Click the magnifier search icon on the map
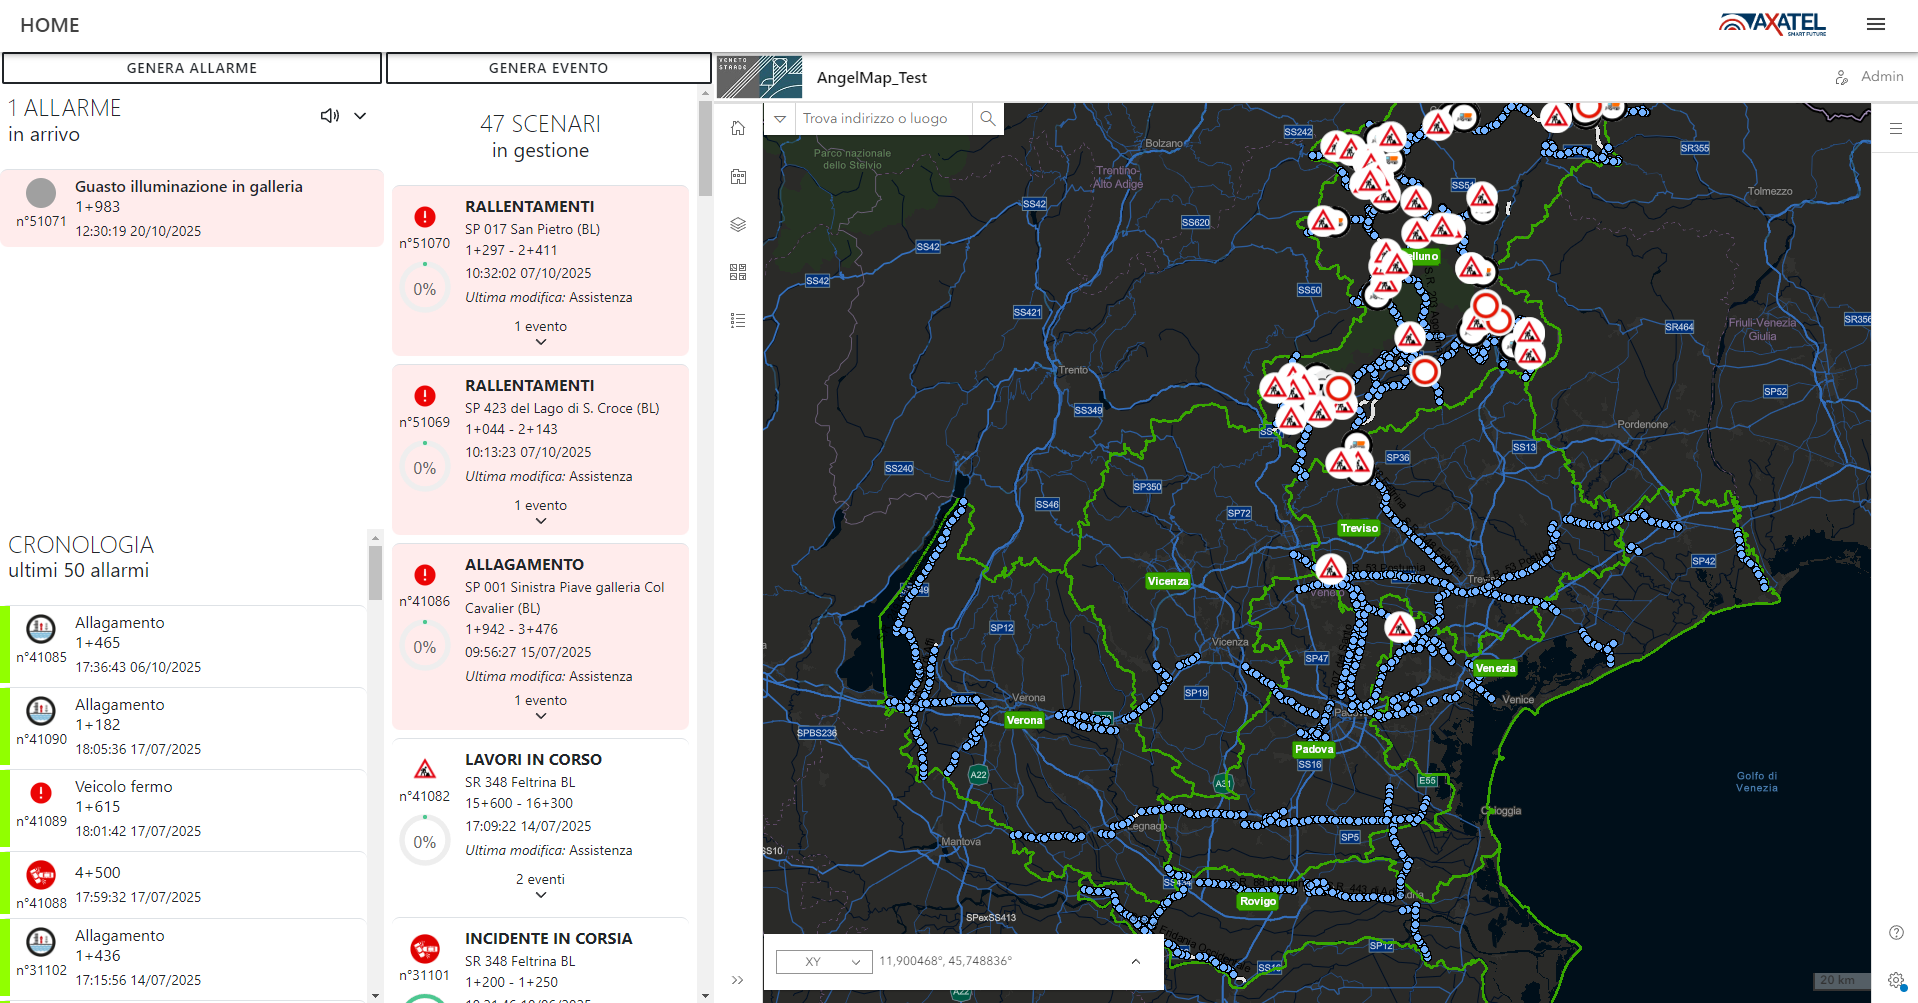This screenshot has width=1918, height=1003. click(x=988, y=118)
